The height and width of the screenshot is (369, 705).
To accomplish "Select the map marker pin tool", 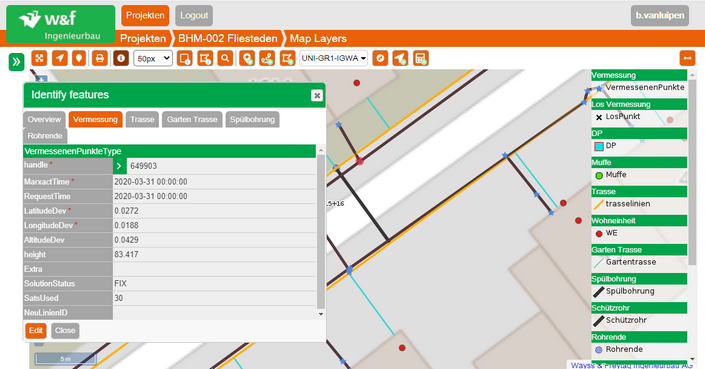I will pyautogui.click(x=79, y=58).
